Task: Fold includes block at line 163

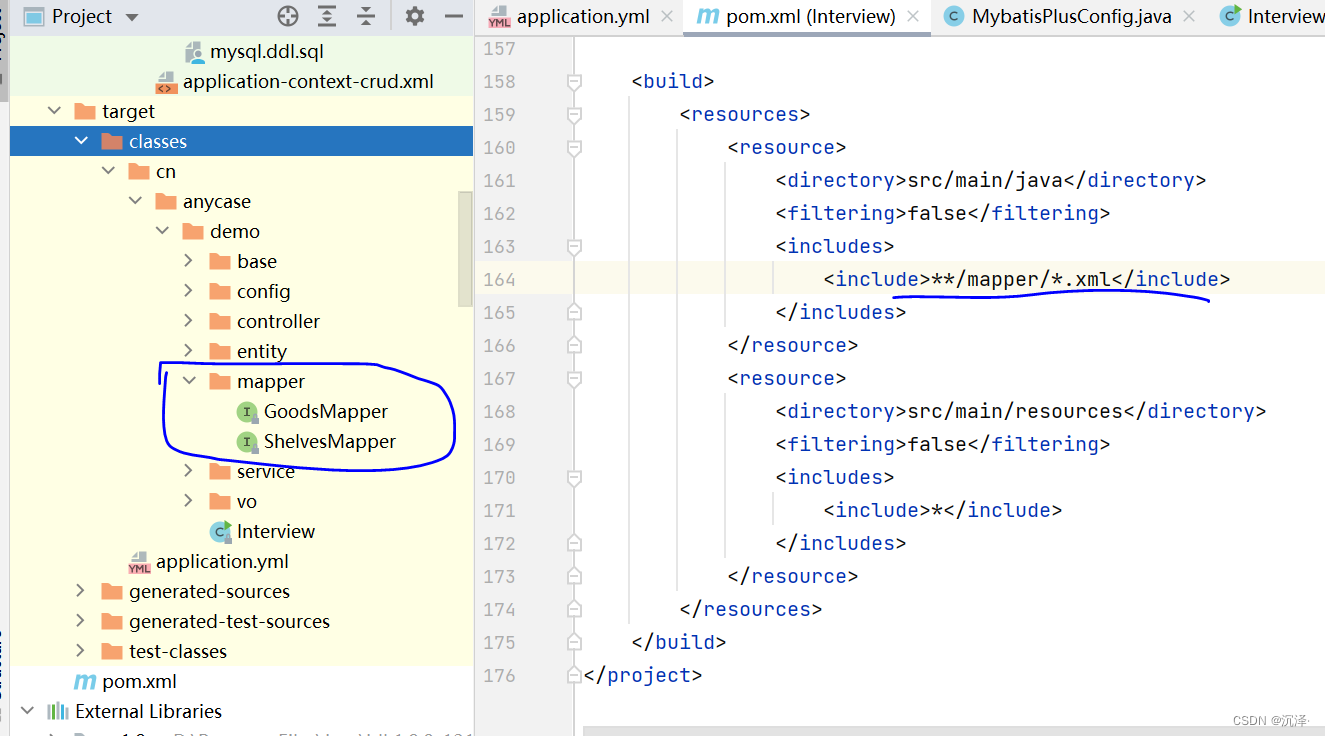Action: click(574, 247)
